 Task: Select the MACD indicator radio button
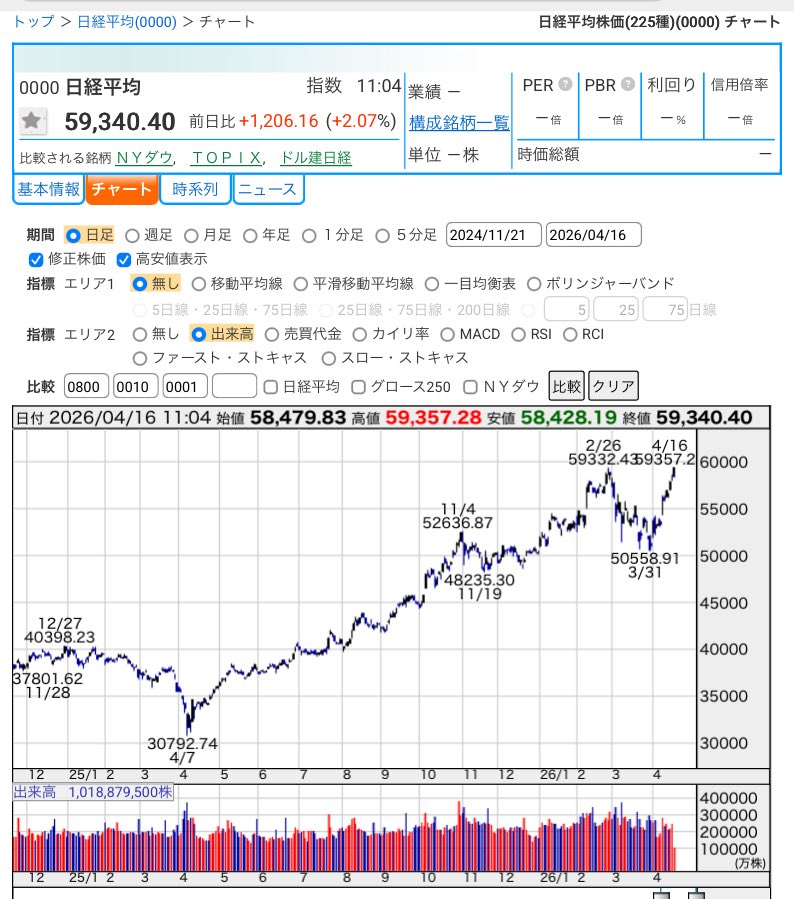(447, 334)
